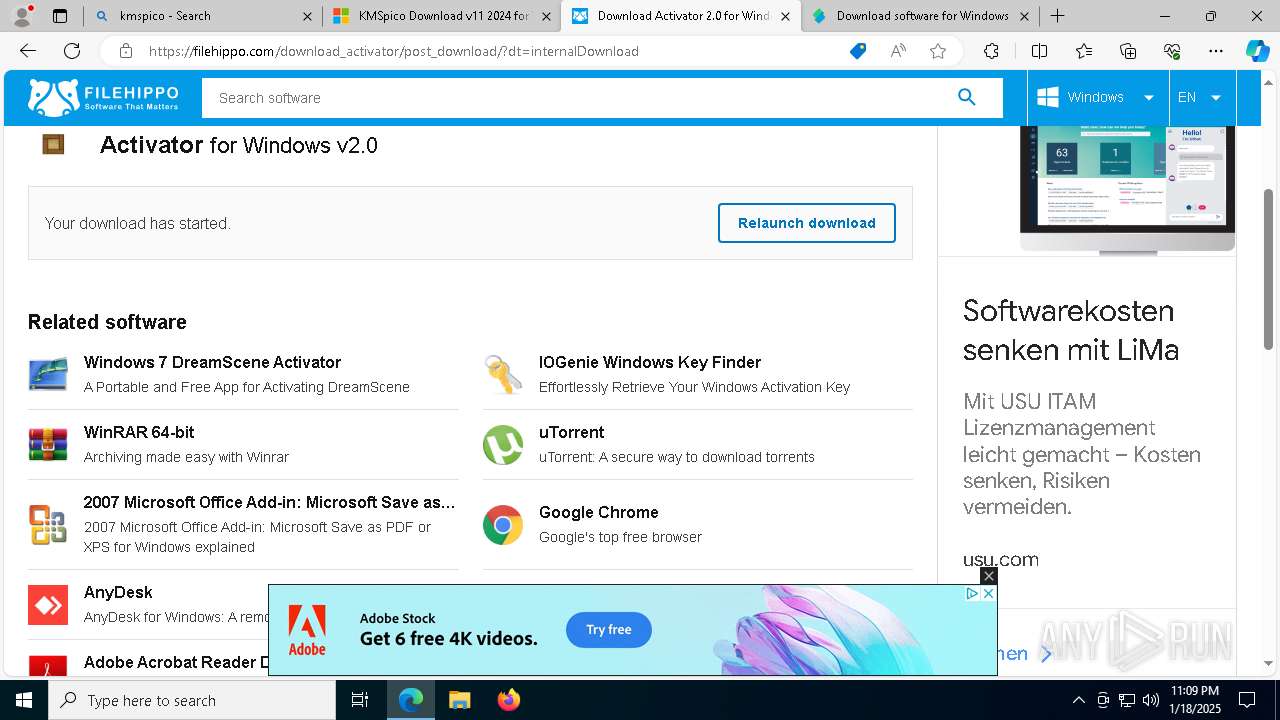
Task: Open the shopping tag icon in address bar
Action: [x=857, y=51]
